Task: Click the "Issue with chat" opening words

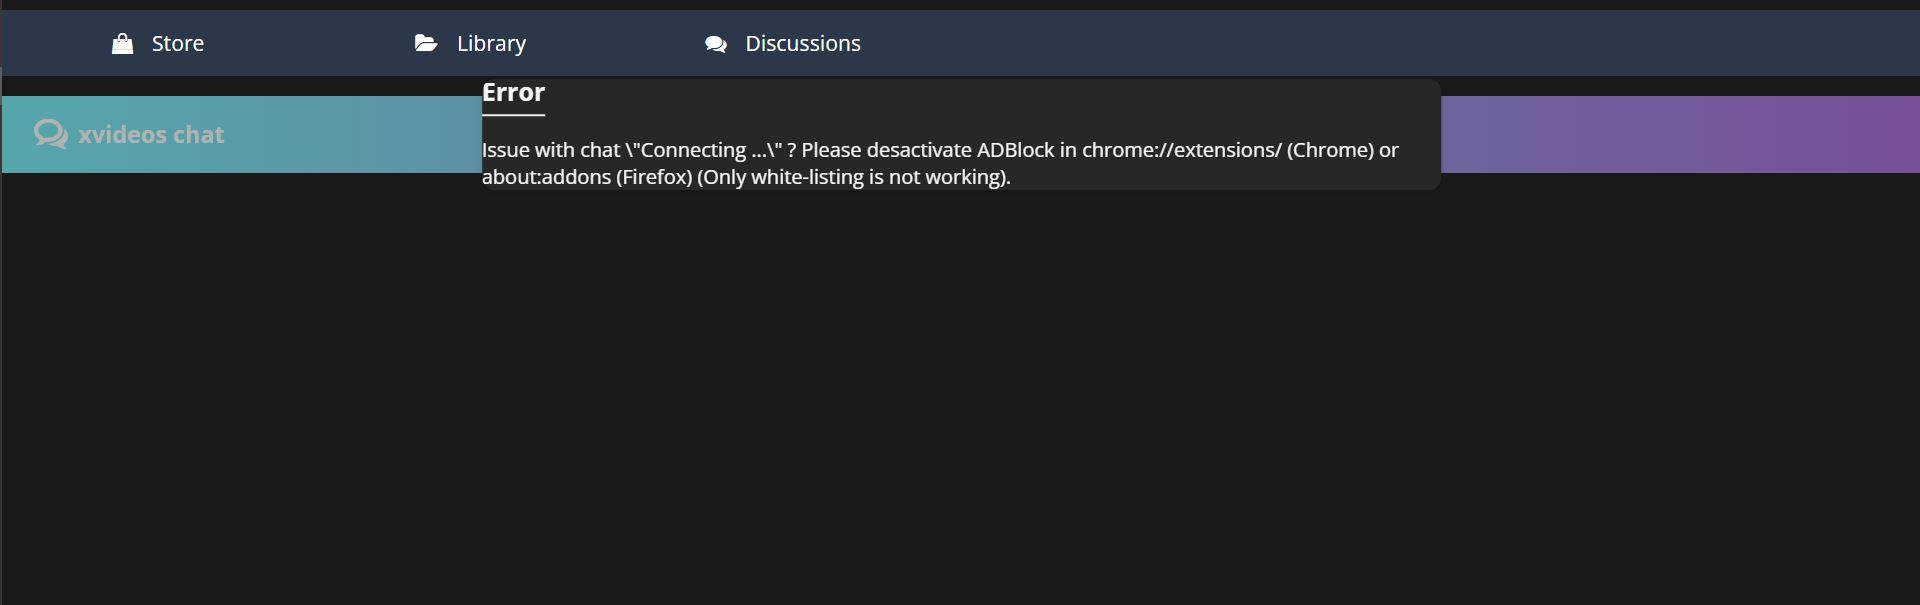Action: click(x=551, y=150)
